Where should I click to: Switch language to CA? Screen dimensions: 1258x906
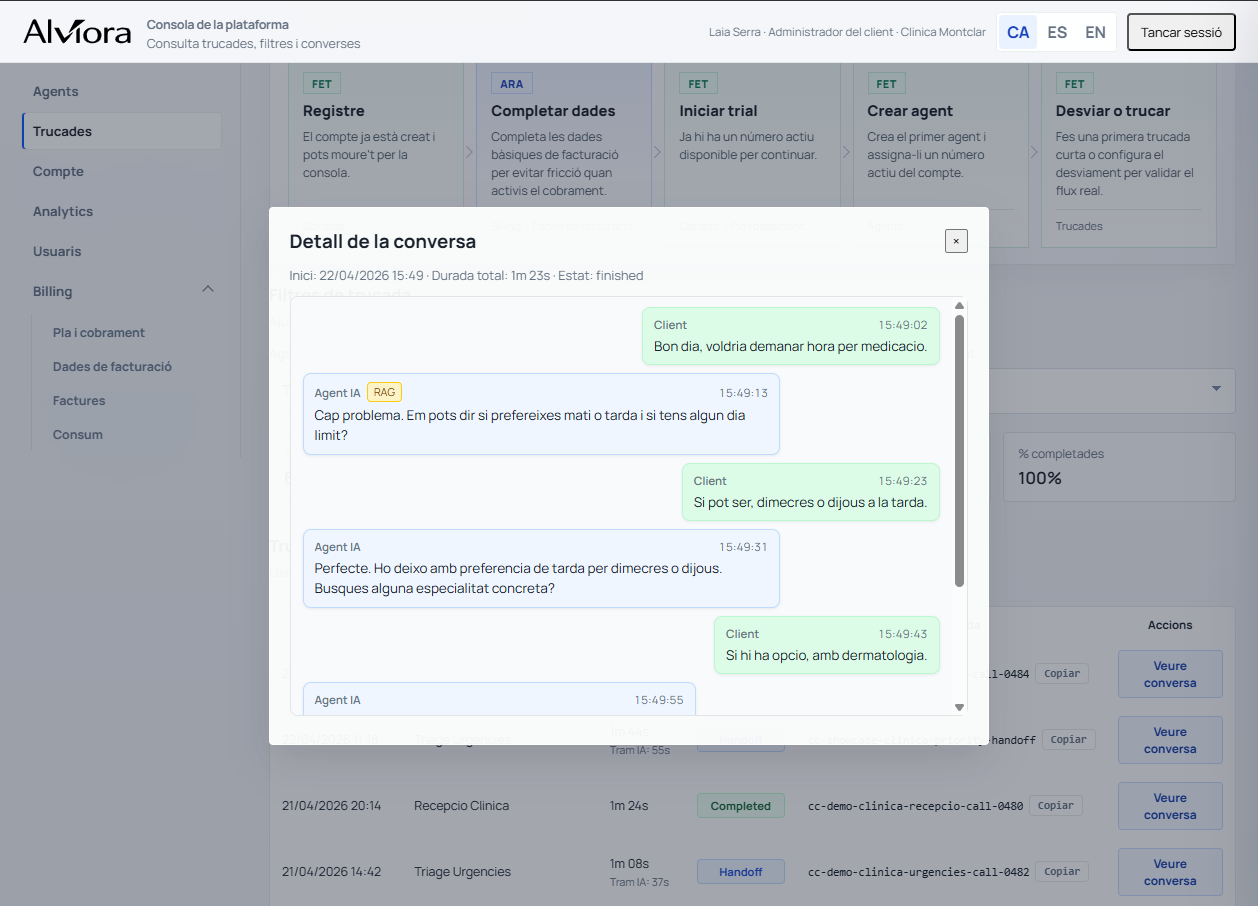pos(1018,32)
